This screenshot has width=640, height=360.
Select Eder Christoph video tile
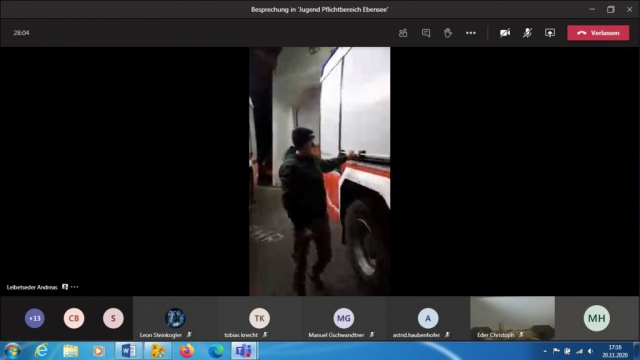point(513,318)
